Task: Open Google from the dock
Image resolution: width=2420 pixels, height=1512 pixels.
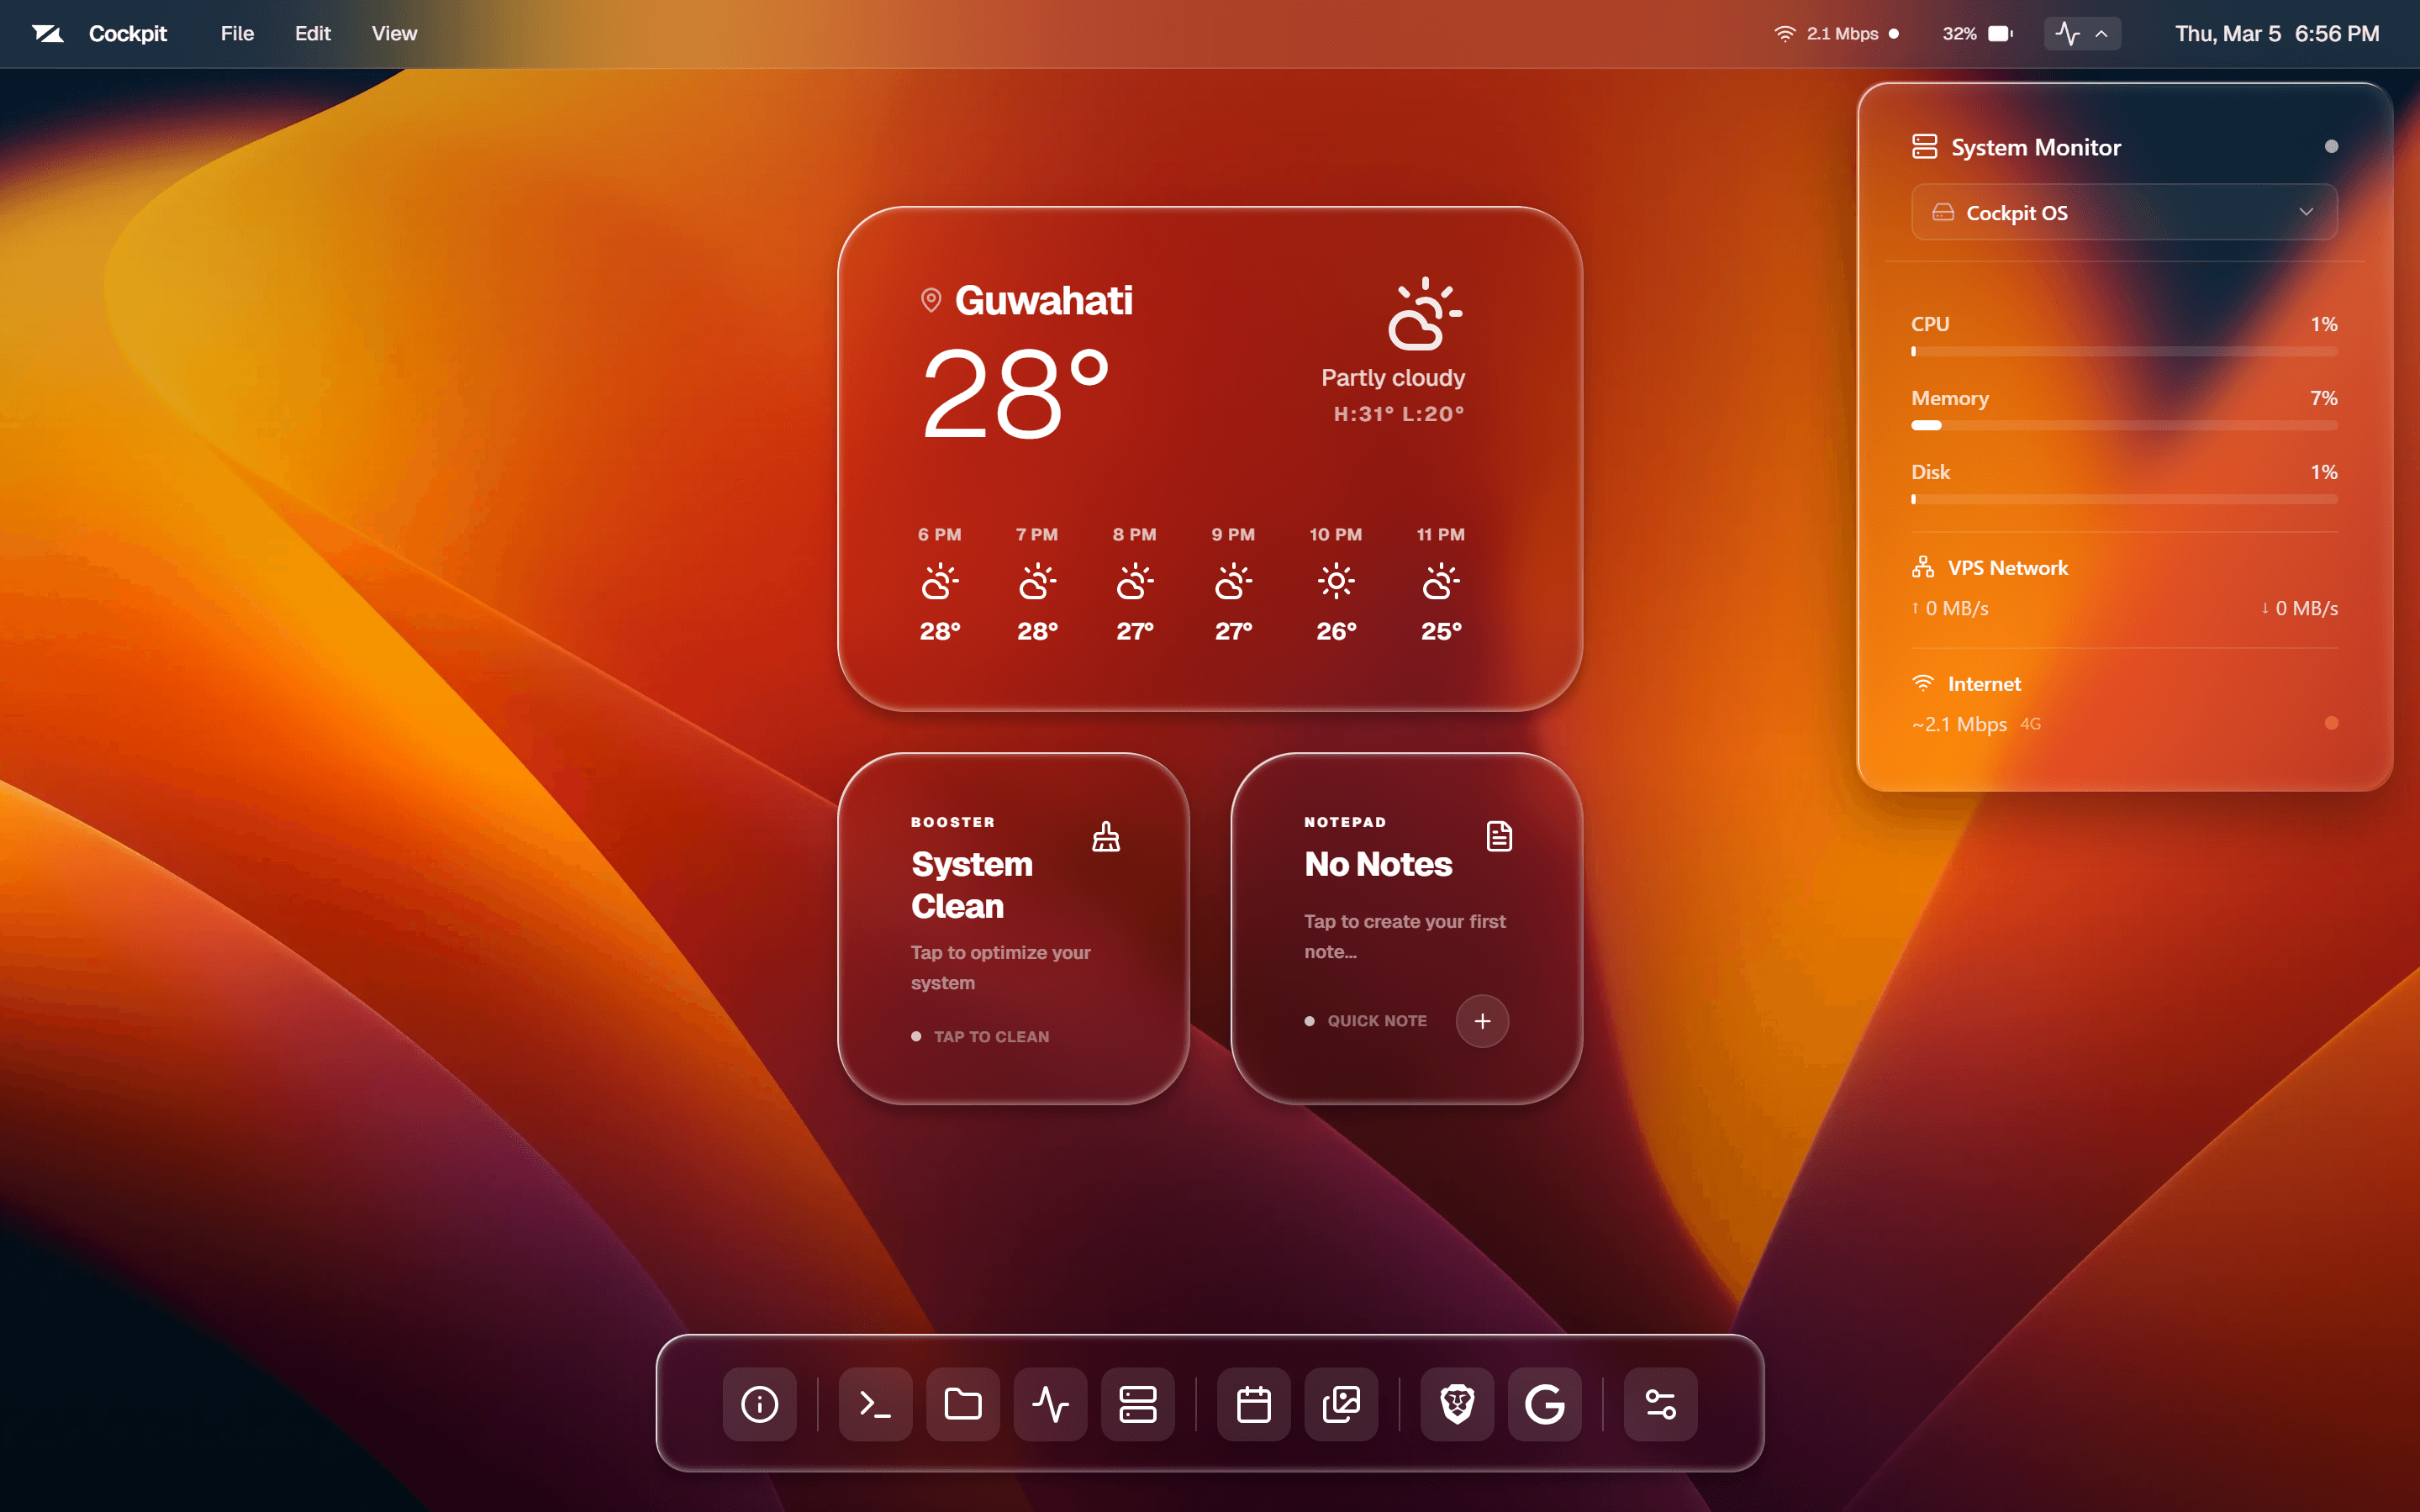Action: (1543, 1403)
